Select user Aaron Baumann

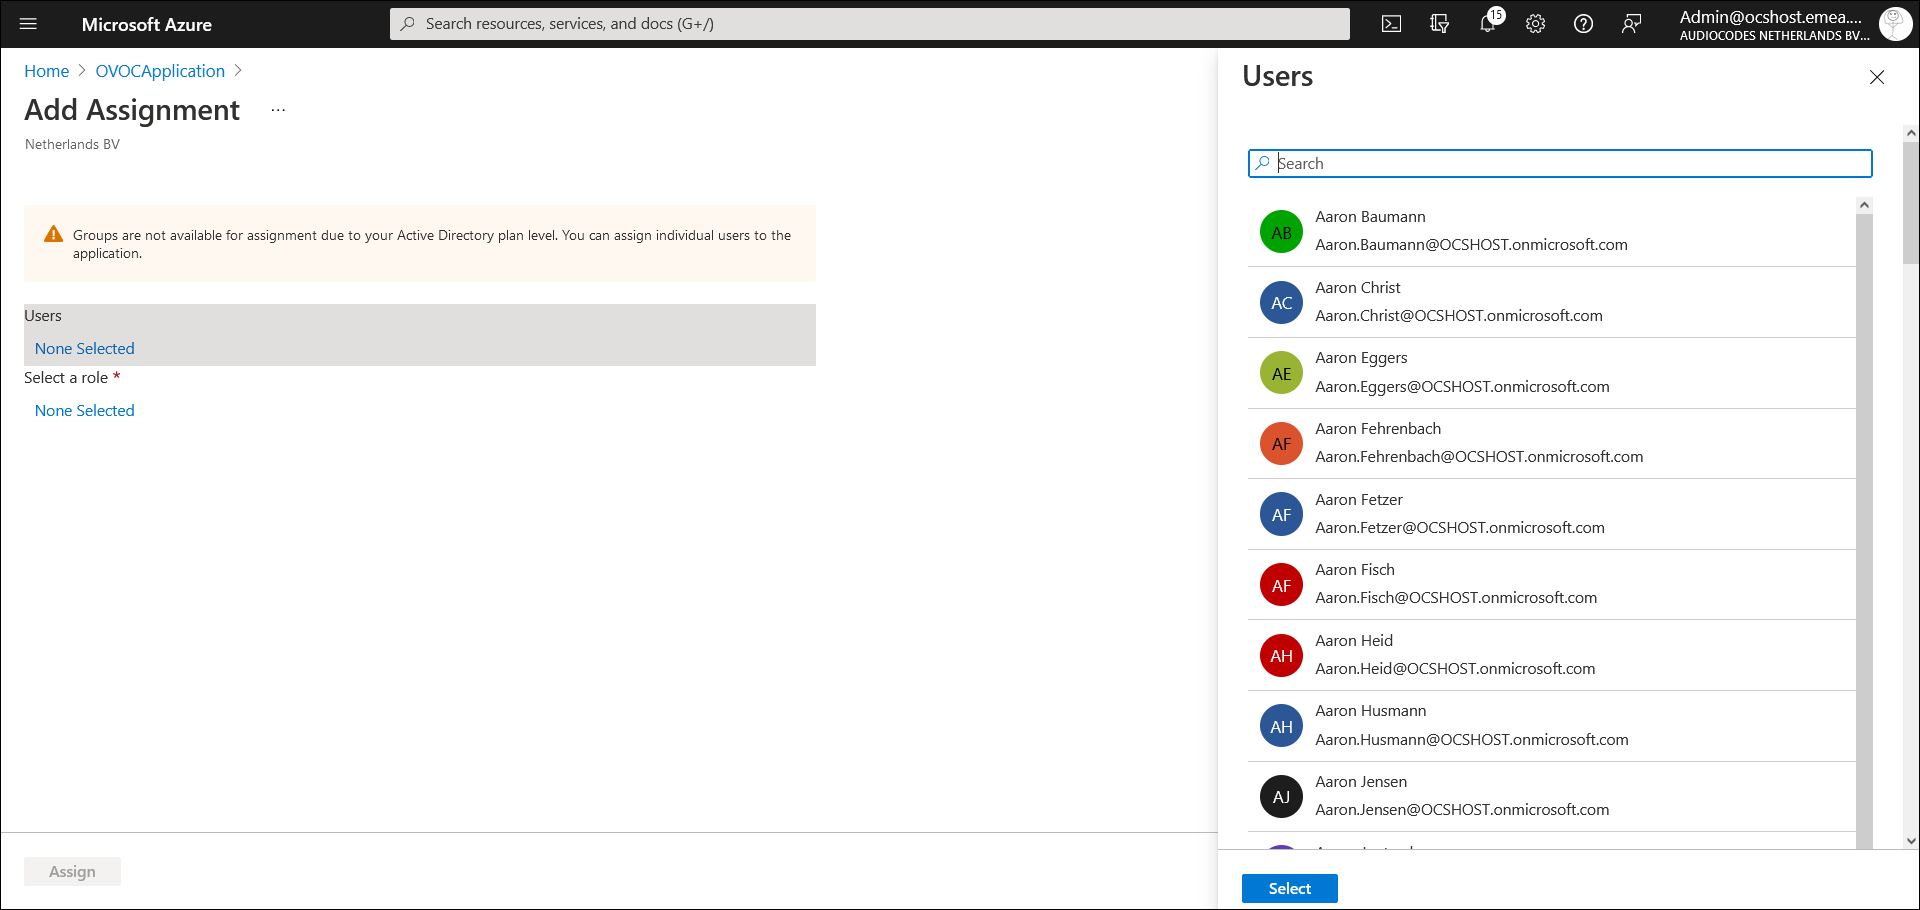[1470, 231]
